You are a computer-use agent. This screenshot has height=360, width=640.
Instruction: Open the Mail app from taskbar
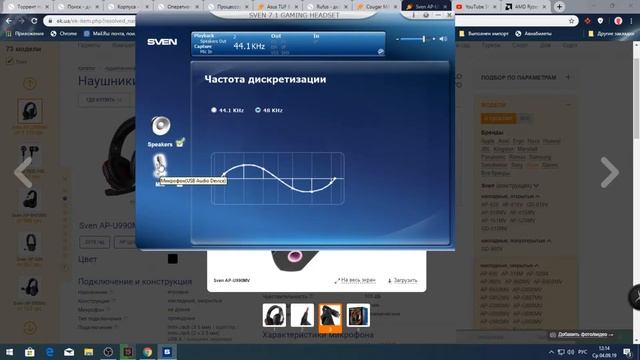[x=69, y=351]
